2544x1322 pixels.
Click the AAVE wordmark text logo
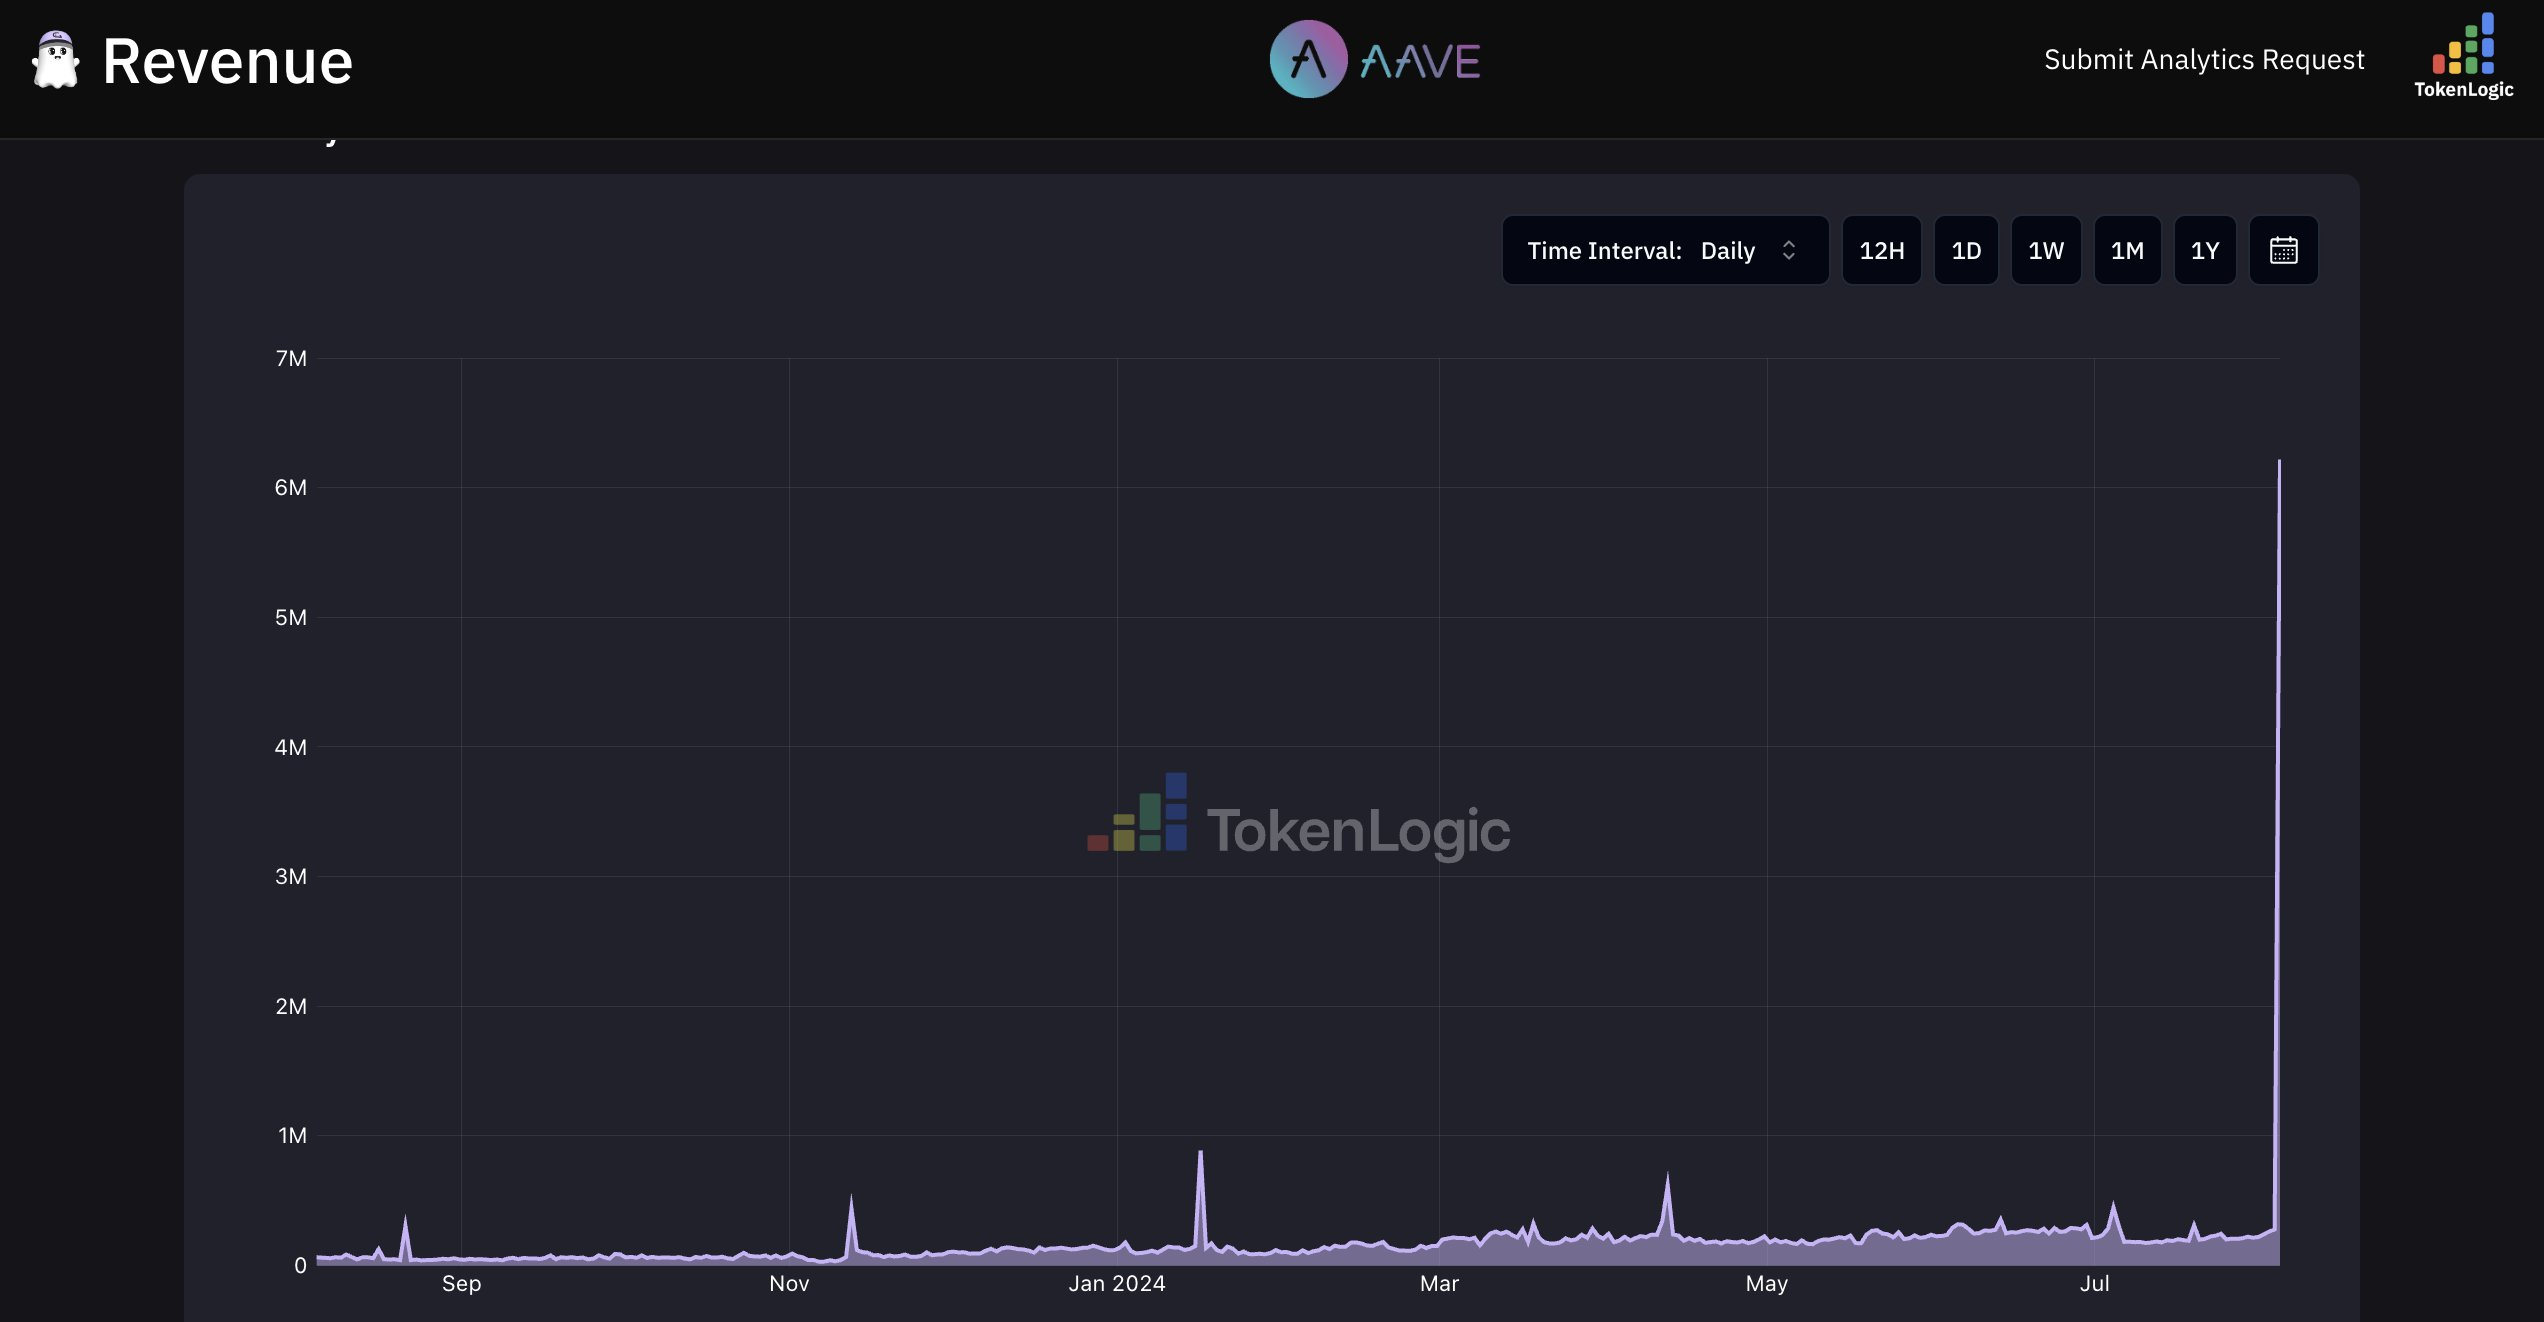pyautogui.click(x=1421, y=62)
